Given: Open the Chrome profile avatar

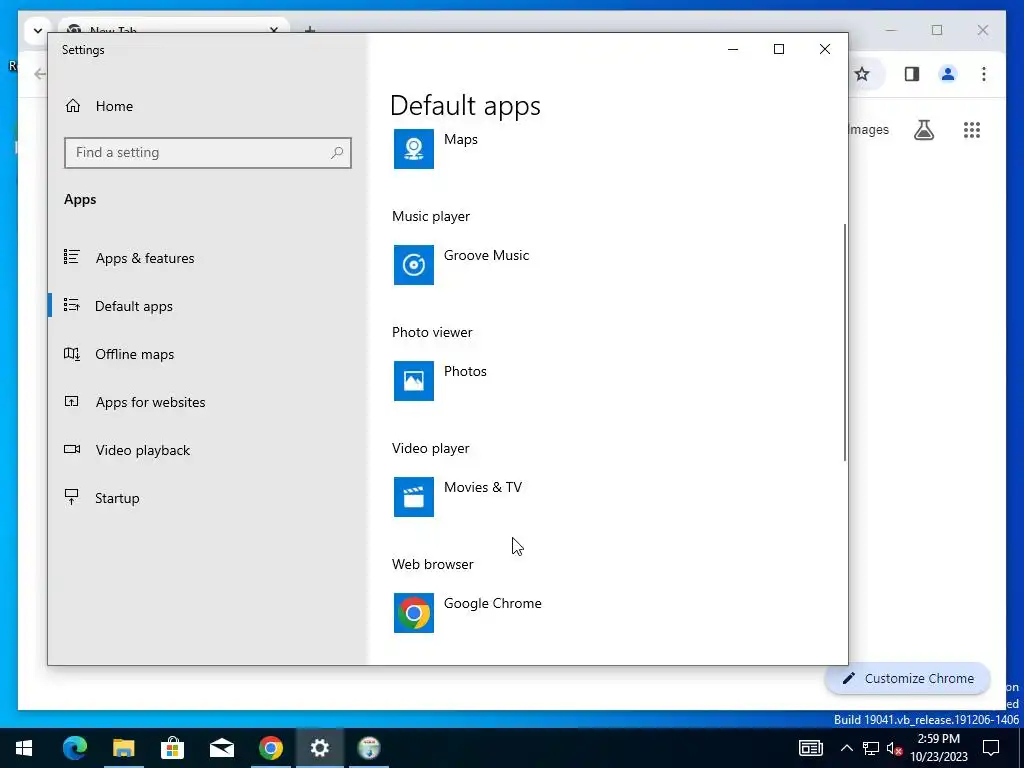Looking at the screenshot, I should (948, 74).
